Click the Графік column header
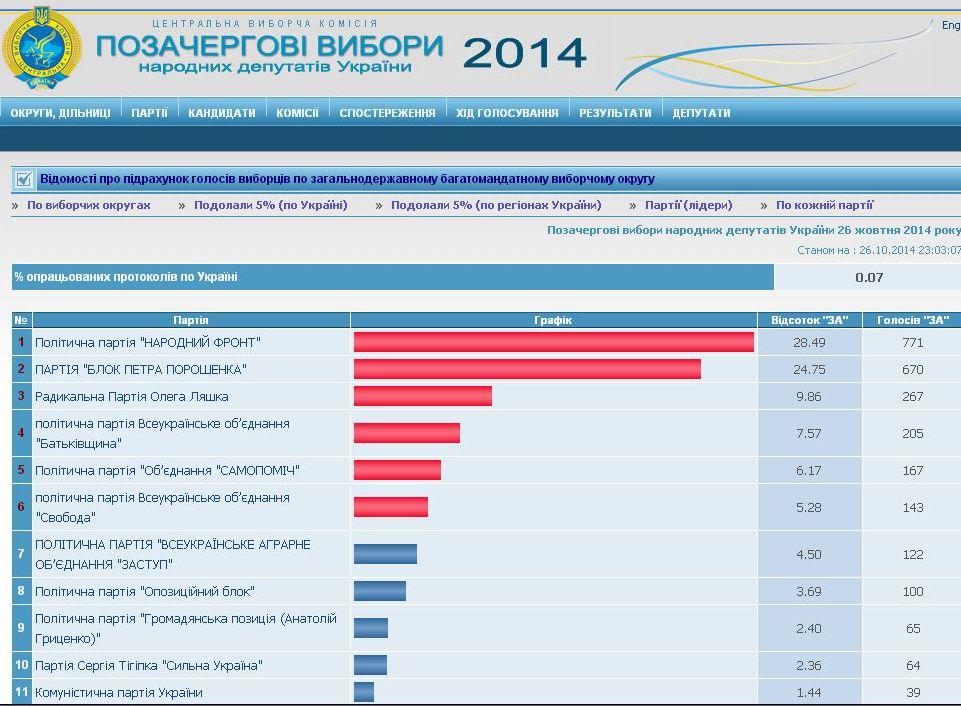Viewport: 961px width, 706px height. pos(553,320)
